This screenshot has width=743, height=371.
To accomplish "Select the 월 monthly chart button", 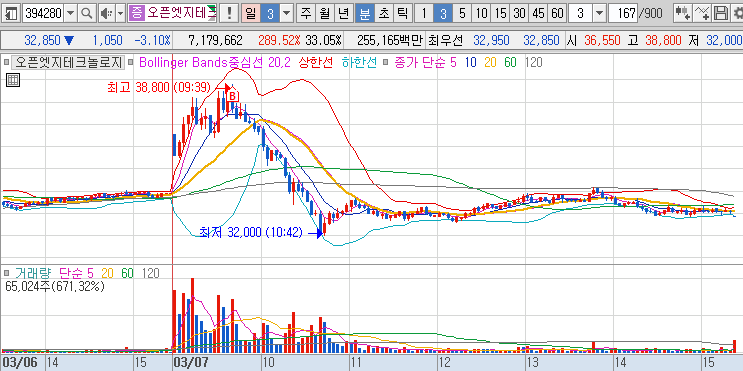I will 324,13.
